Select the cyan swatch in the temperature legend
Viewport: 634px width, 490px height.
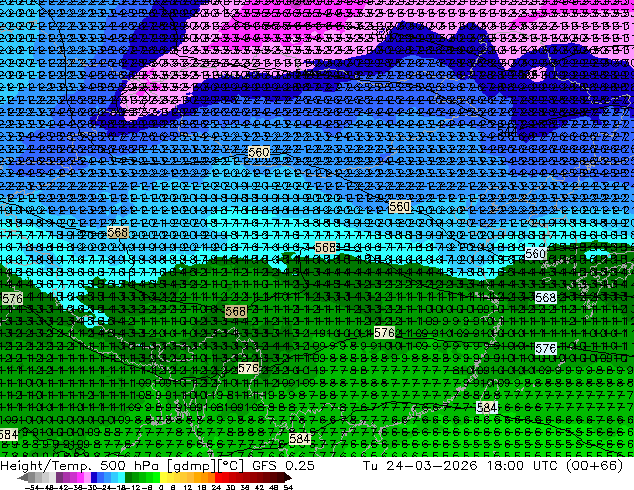click(121, 478)
